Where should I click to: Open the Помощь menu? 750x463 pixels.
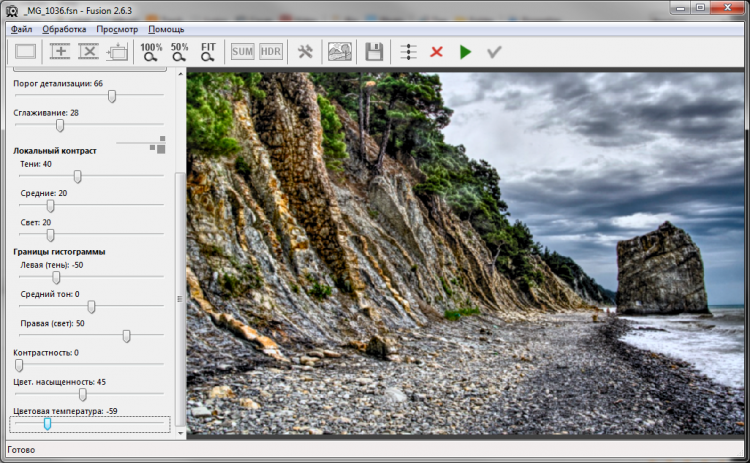pos(166,29)
